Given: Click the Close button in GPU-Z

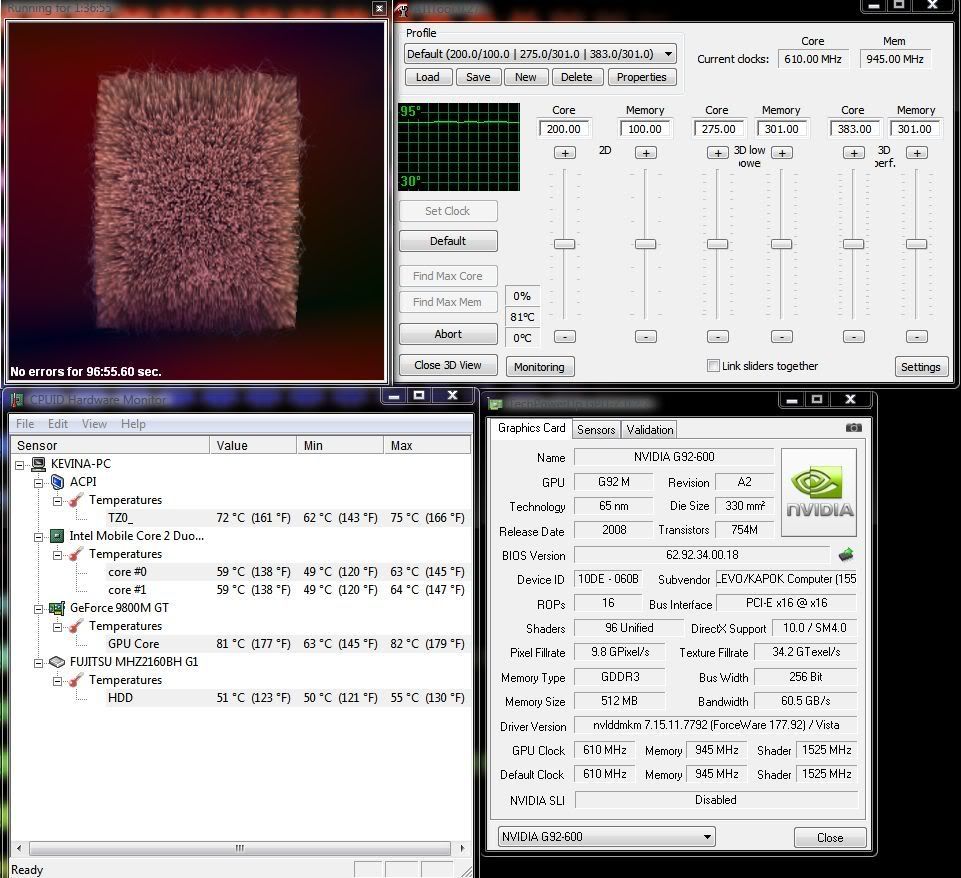Looking at the screenshot, I should pos(830,838).
